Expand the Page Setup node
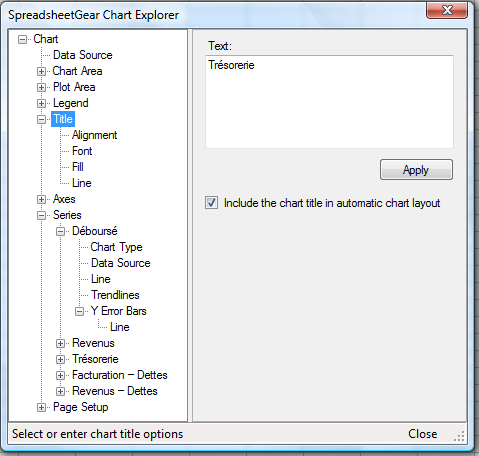The image size is (479, 456). tap(41, 407)
